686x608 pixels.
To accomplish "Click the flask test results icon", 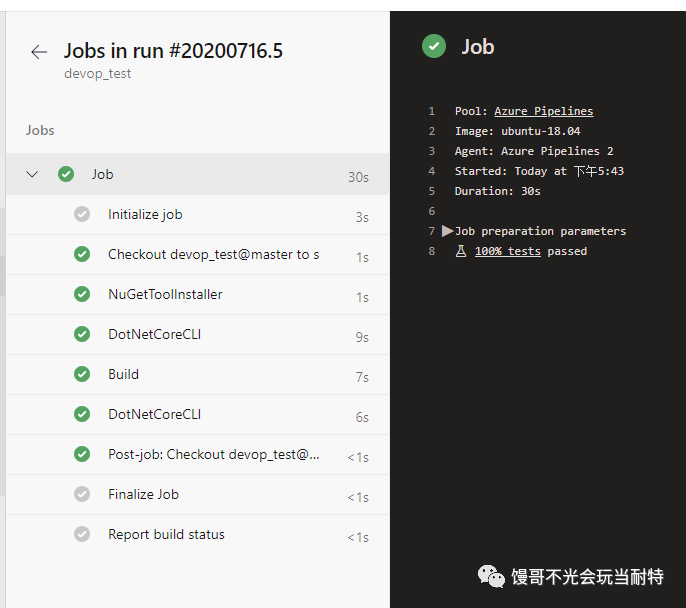I will pos(461,251).
